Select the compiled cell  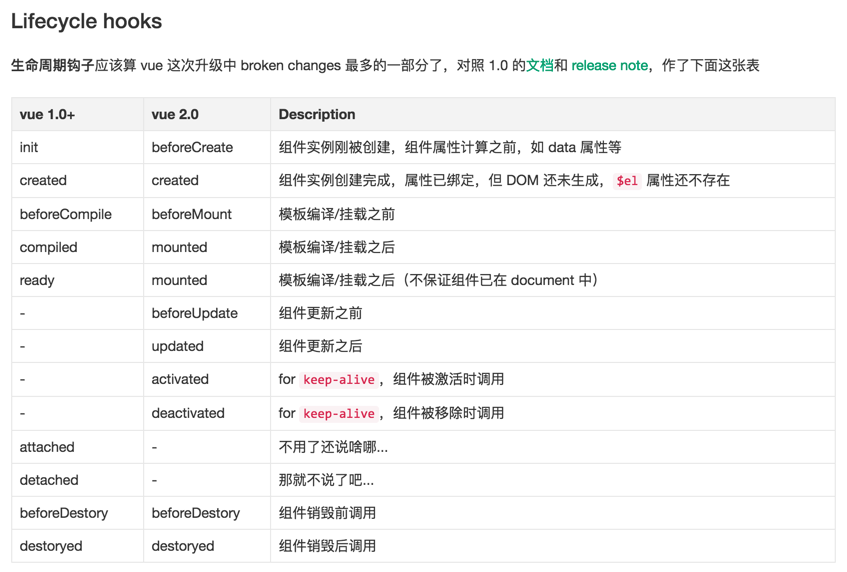[48, 247]
